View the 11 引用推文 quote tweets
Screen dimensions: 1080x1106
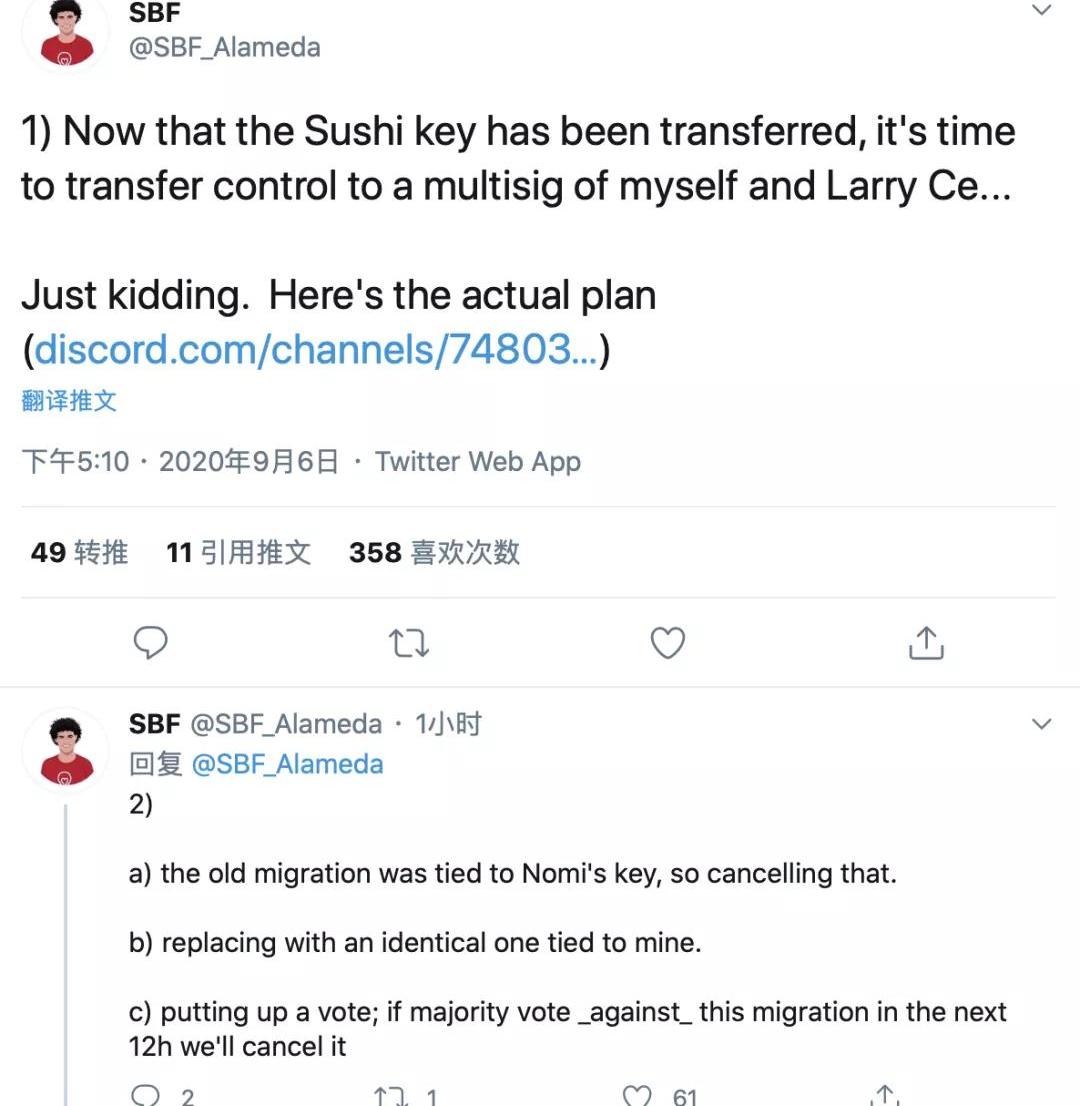click(238, 552)
